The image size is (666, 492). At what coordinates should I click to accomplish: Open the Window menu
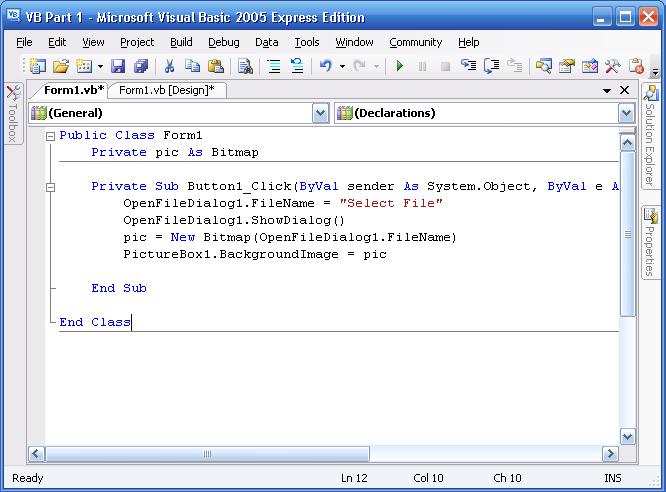pos(354,42)
